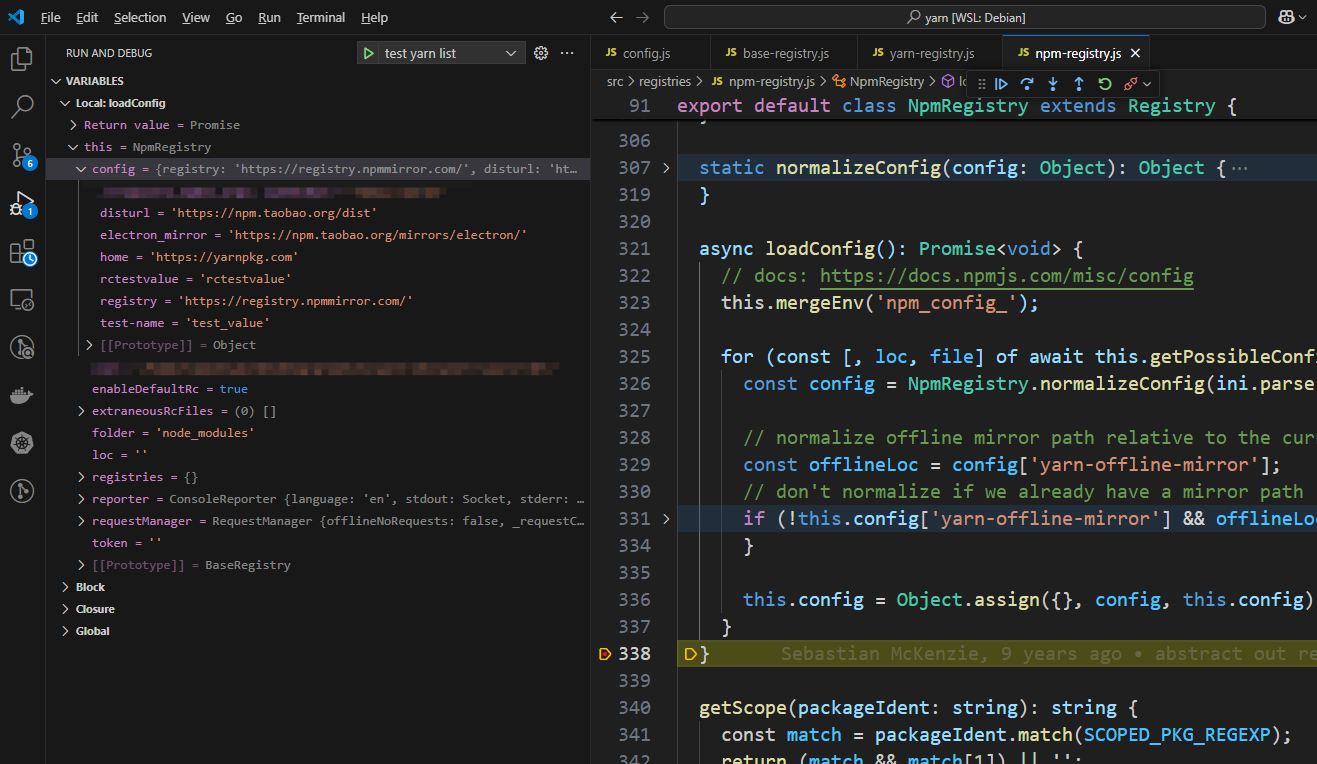The image size is (1317, 764).
Task: Restart the debug session
Action: tap(1105, 84)
